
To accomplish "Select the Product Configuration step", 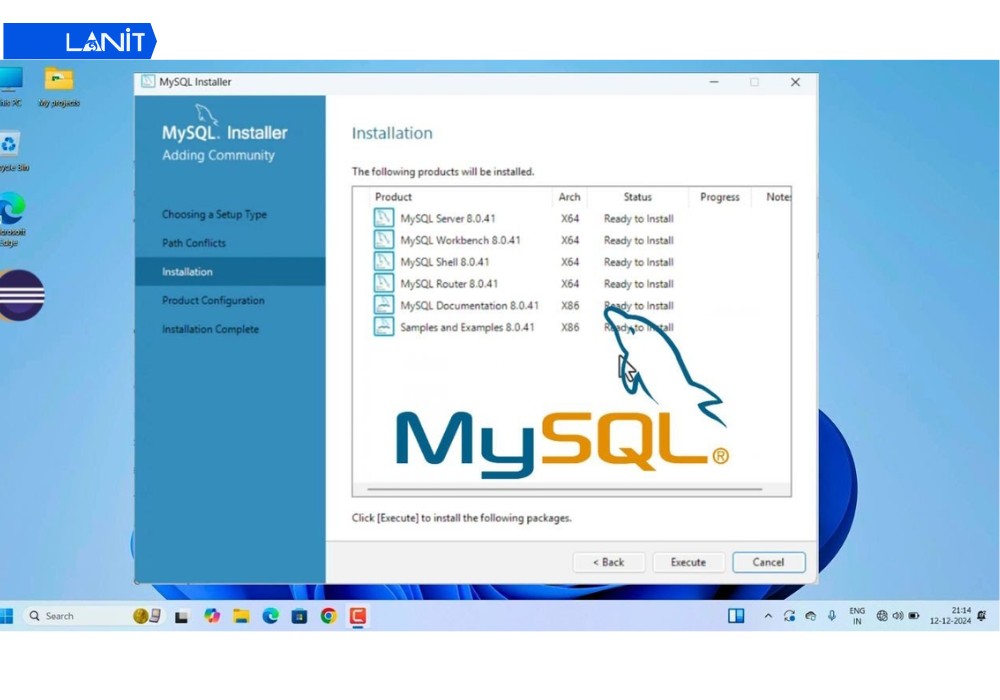I will [x=213, y=300].
